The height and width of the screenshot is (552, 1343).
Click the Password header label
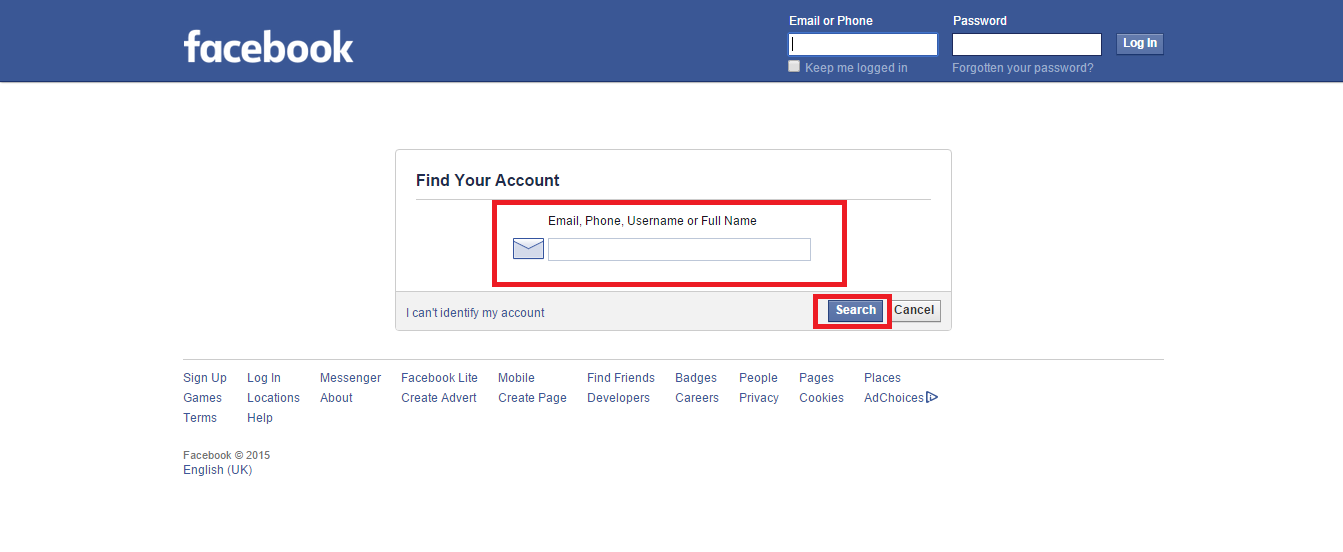click(979, 21)
